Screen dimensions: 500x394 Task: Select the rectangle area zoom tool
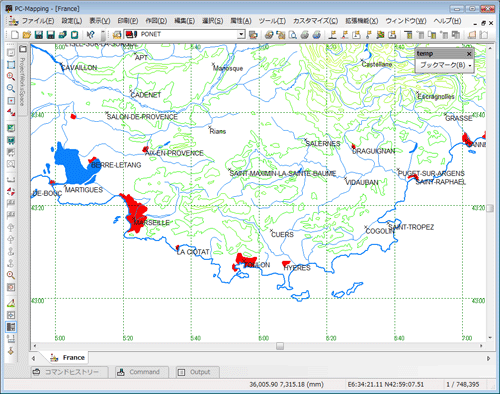(11, 65)
